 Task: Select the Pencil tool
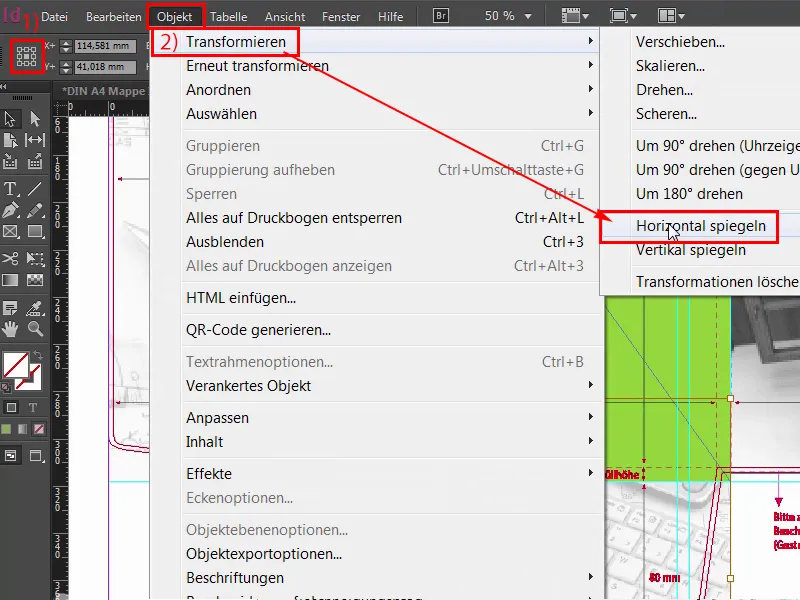[35, 210]
